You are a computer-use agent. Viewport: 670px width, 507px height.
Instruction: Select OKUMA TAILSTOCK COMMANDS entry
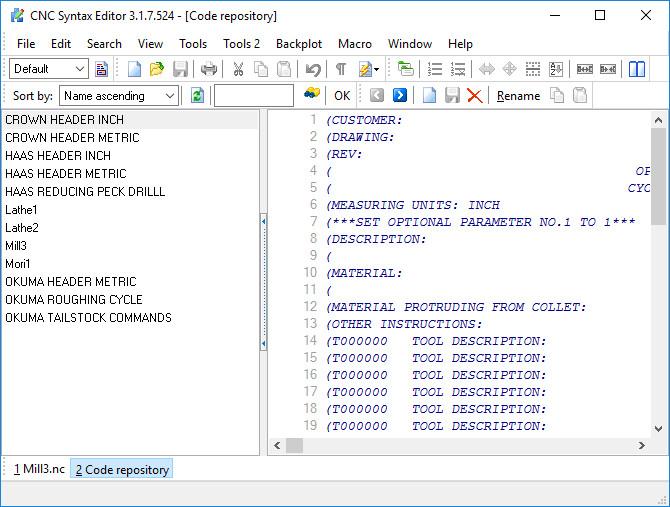[x=131, y=317]
